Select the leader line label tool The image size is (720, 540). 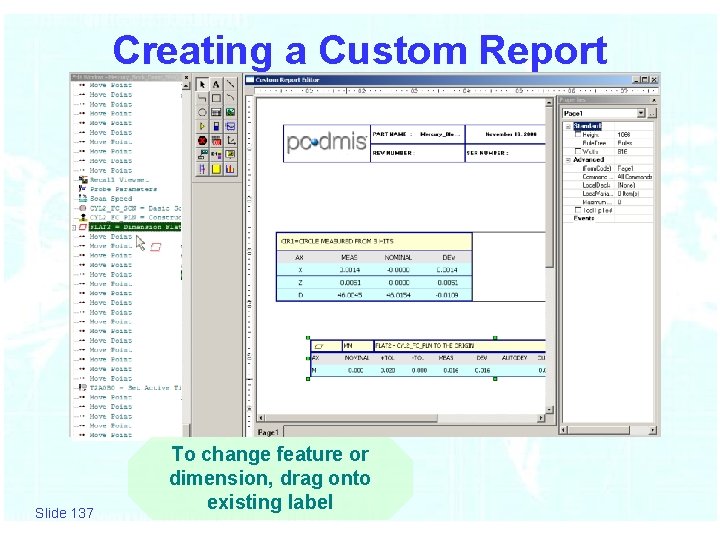coord(202,155)
